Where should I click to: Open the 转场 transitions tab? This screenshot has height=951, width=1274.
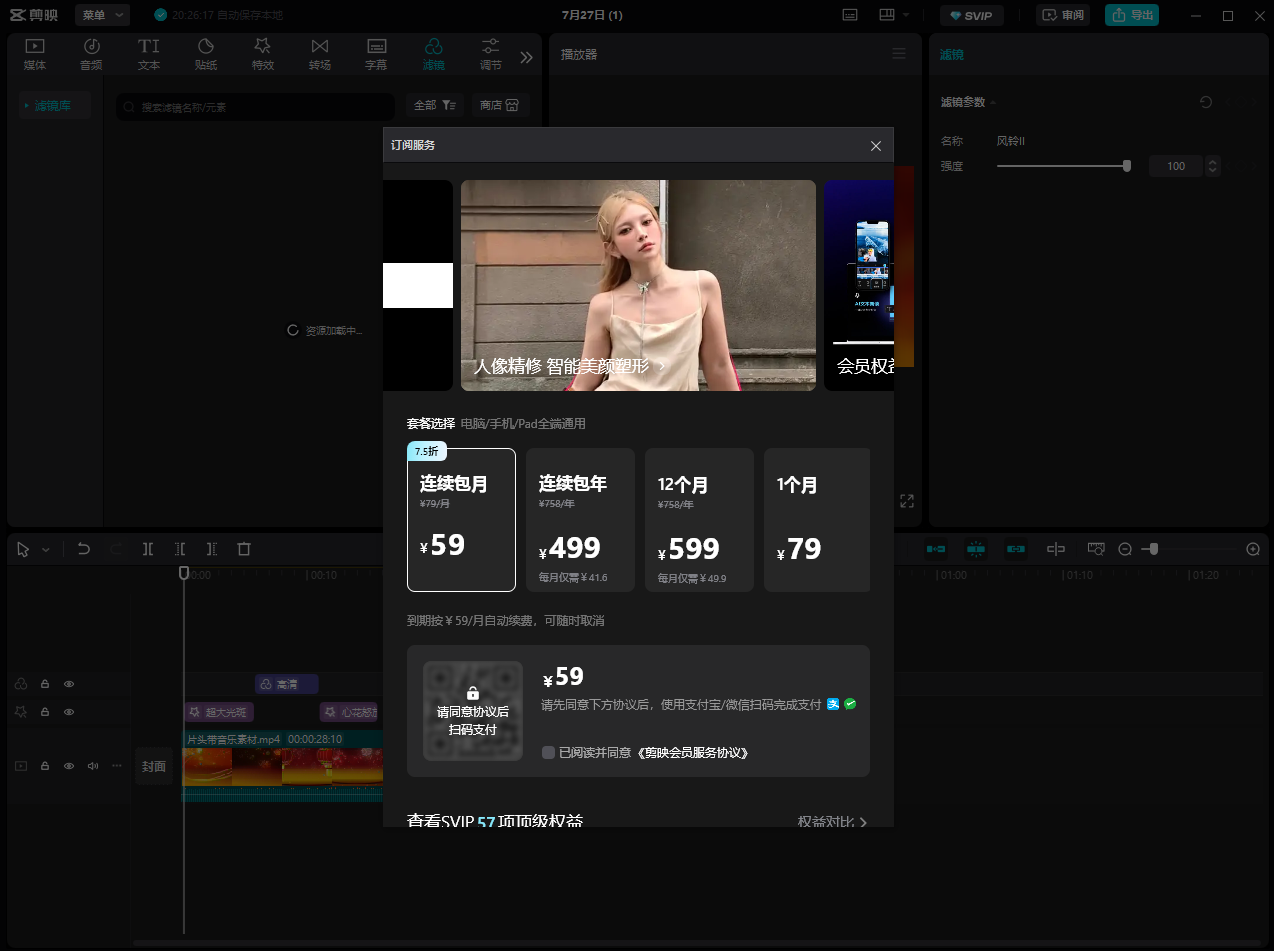(x=320, y=54)
